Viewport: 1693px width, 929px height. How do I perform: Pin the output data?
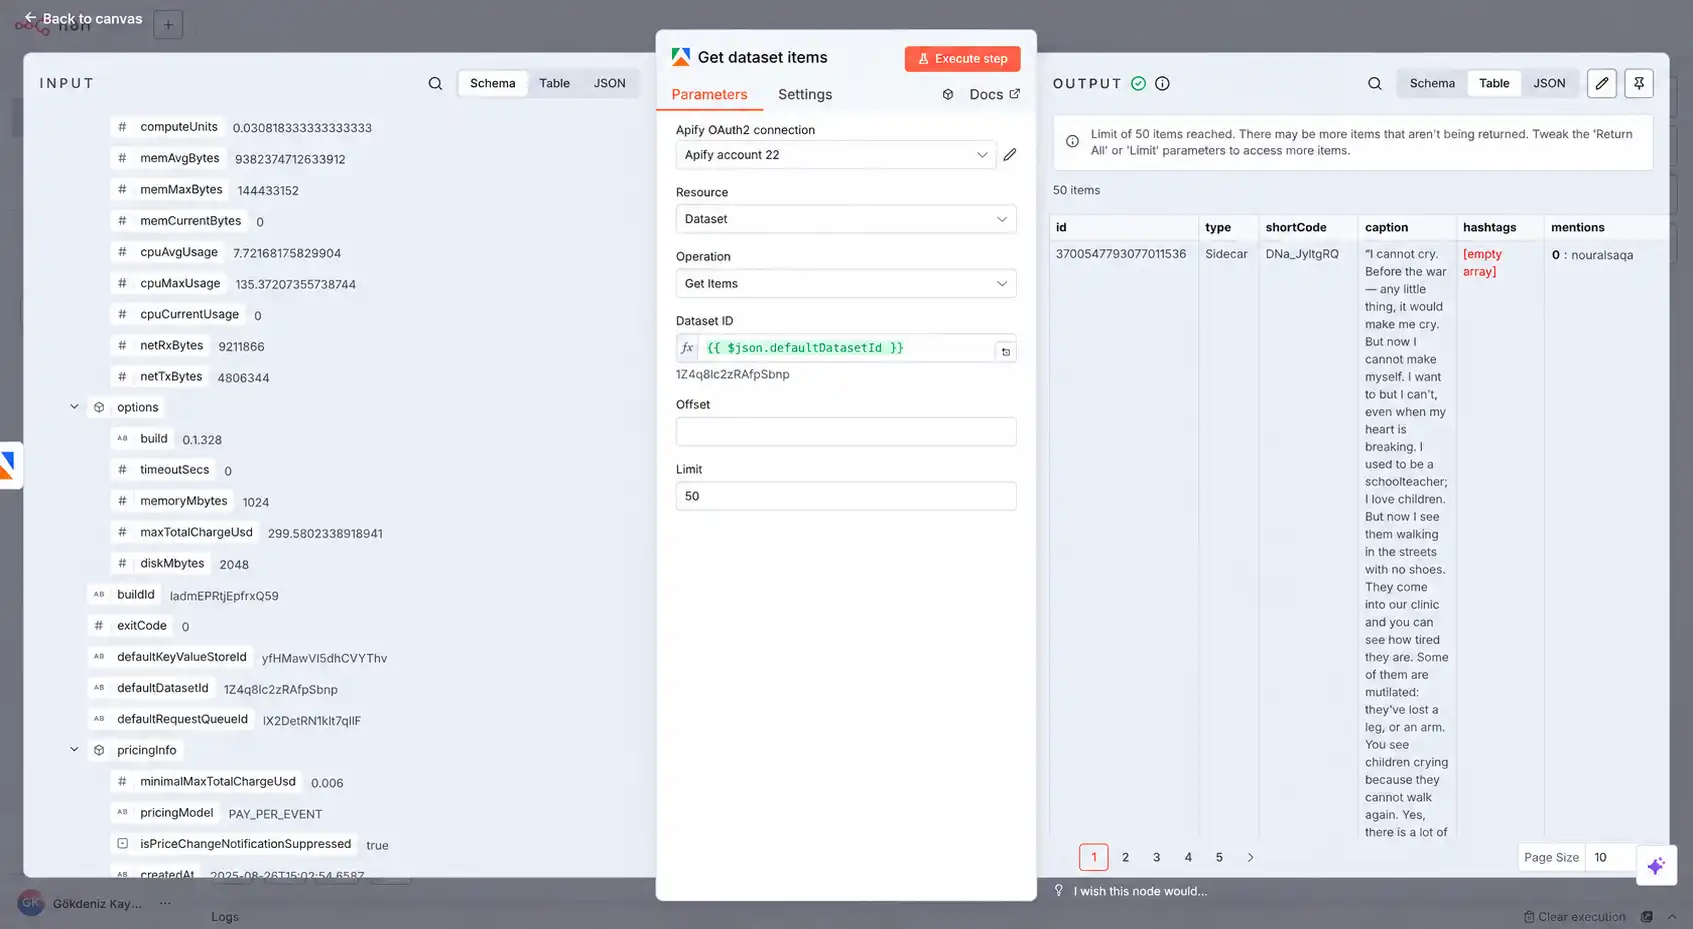coord(1639,84)
